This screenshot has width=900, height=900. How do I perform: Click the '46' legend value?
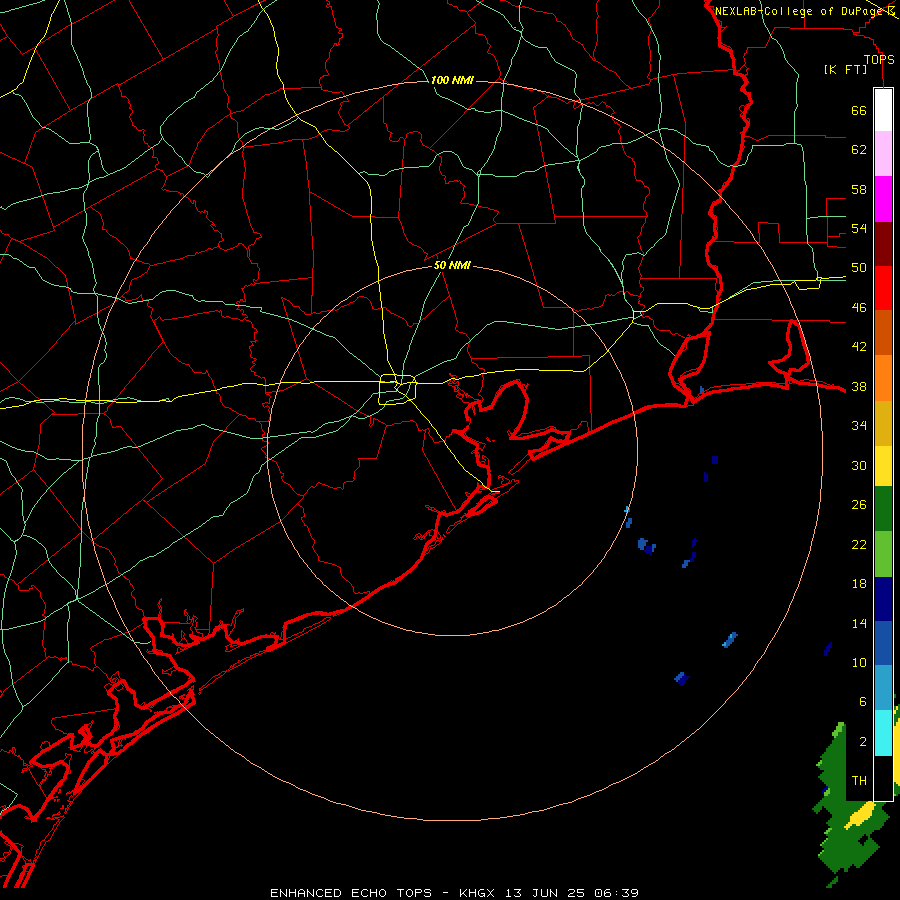[x=859, y=308]
